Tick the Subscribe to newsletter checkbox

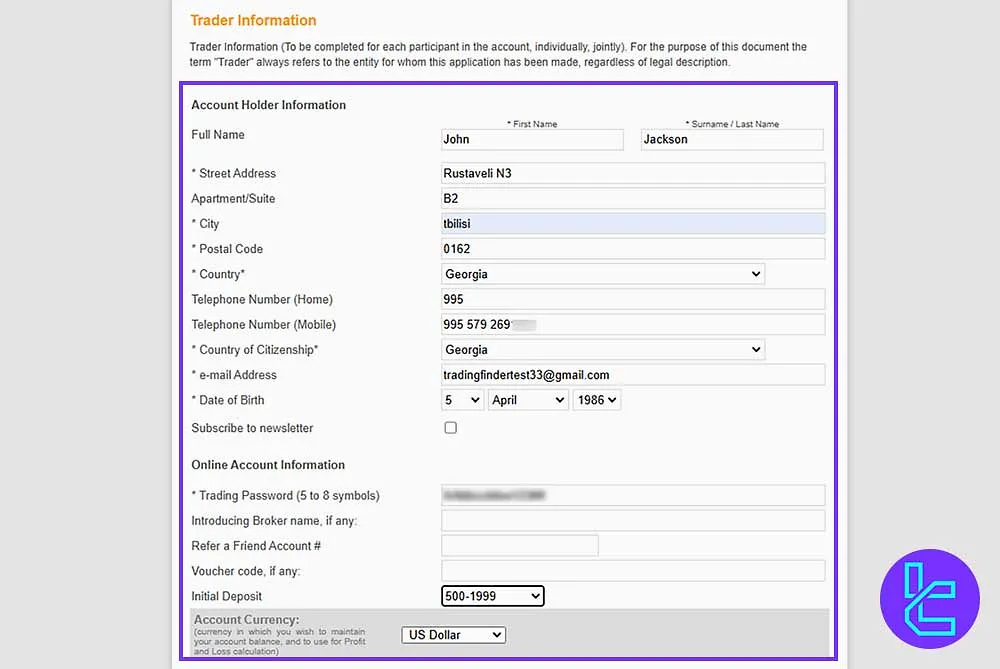click(451, 428)
